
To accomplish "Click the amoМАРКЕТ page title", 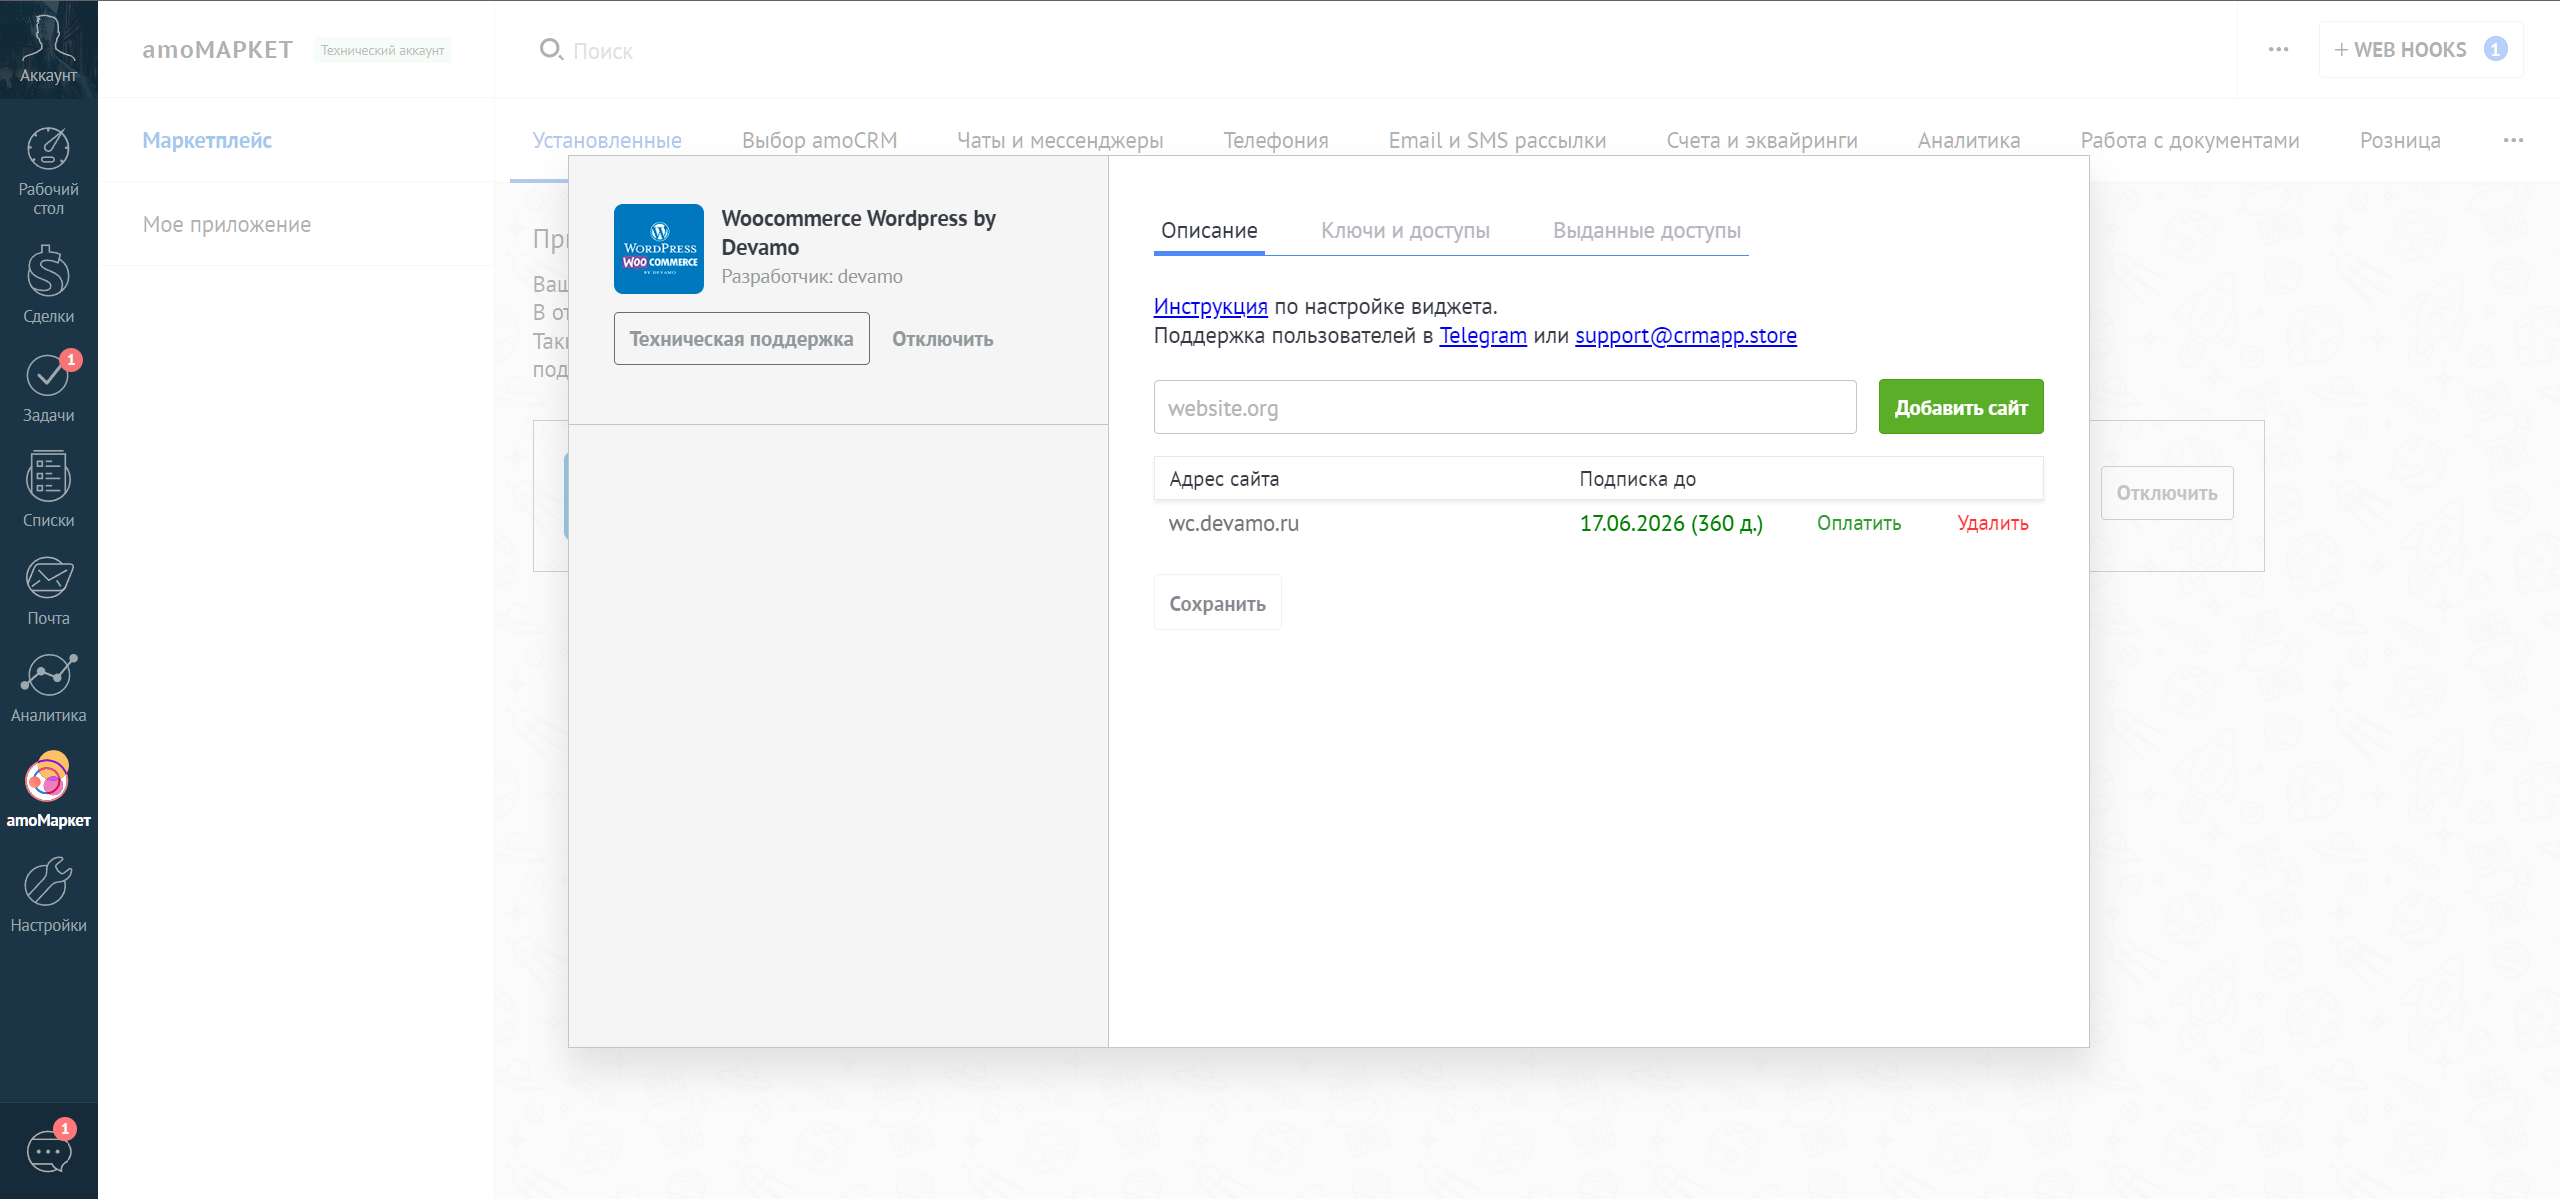I will click(217, 49).
